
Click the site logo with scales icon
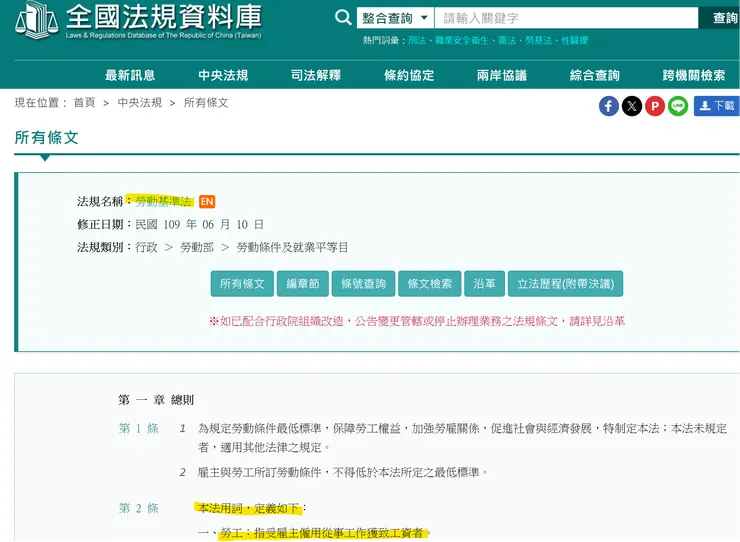pyautogui.click(x=138, y=21)
